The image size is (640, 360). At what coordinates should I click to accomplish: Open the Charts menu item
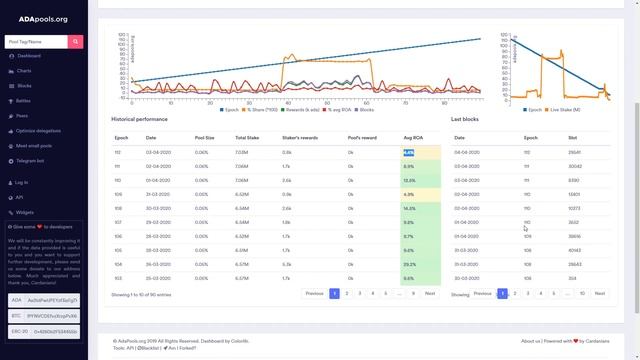coord(24,71)
